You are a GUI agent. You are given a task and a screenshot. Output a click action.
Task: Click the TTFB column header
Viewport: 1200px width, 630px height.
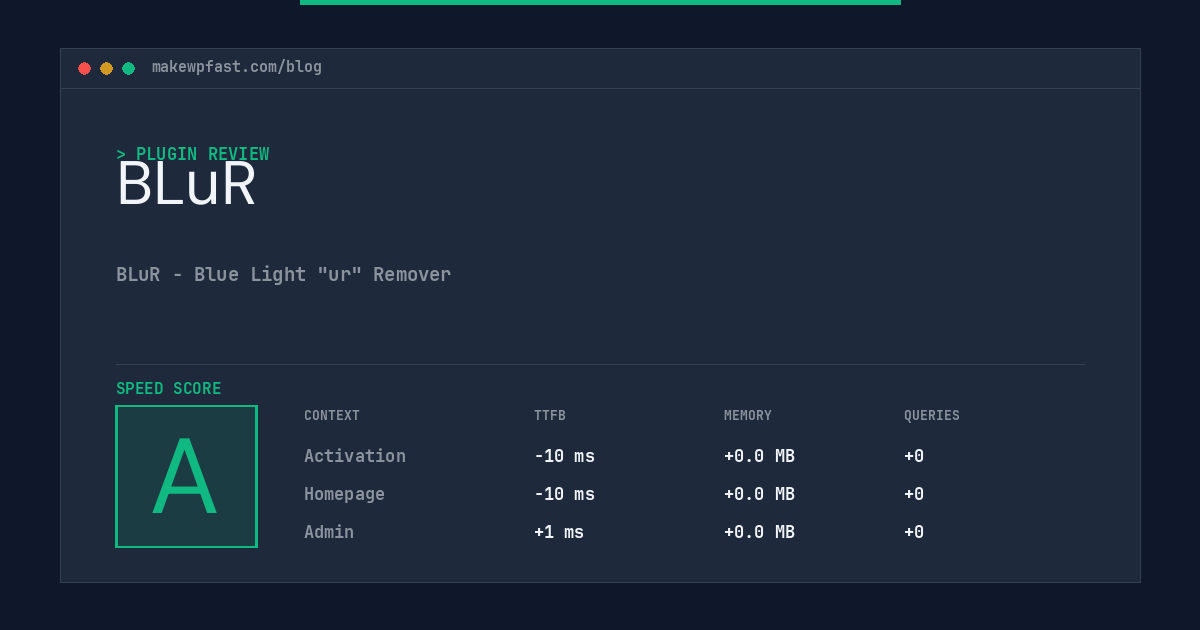(x=550, y=416)
